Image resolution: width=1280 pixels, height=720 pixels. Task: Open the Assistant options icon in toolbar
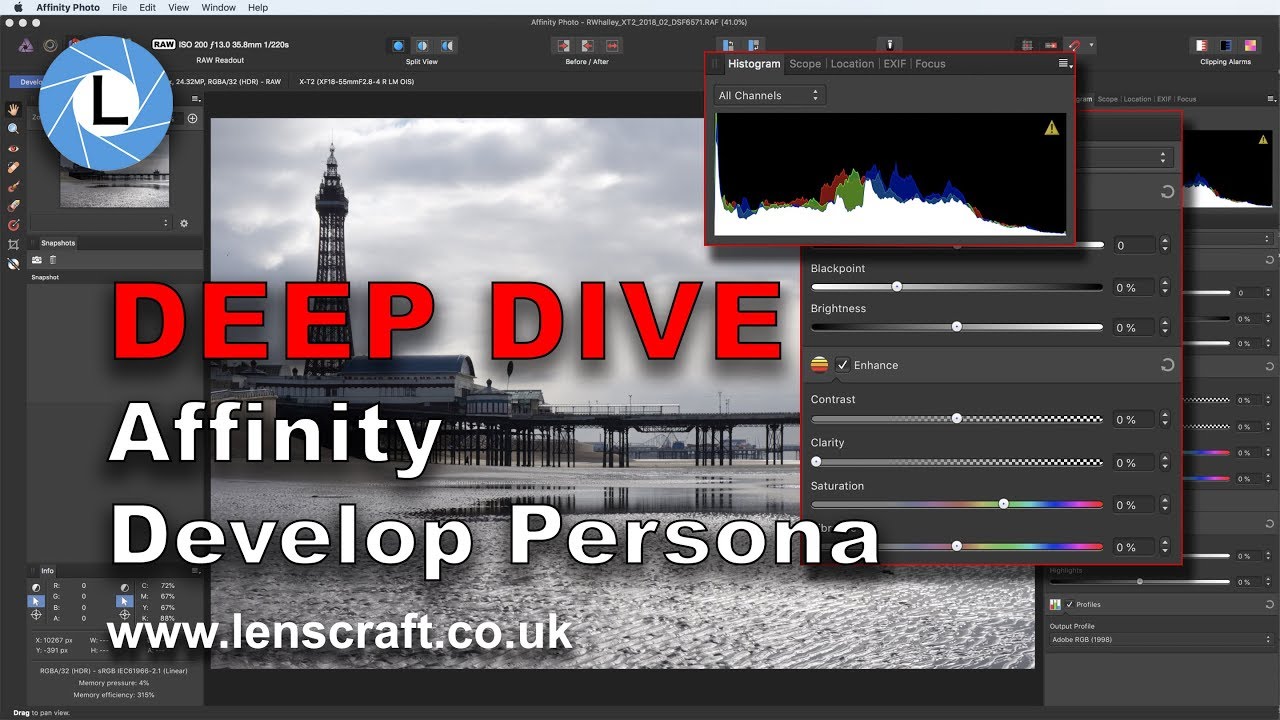point(889,44)
